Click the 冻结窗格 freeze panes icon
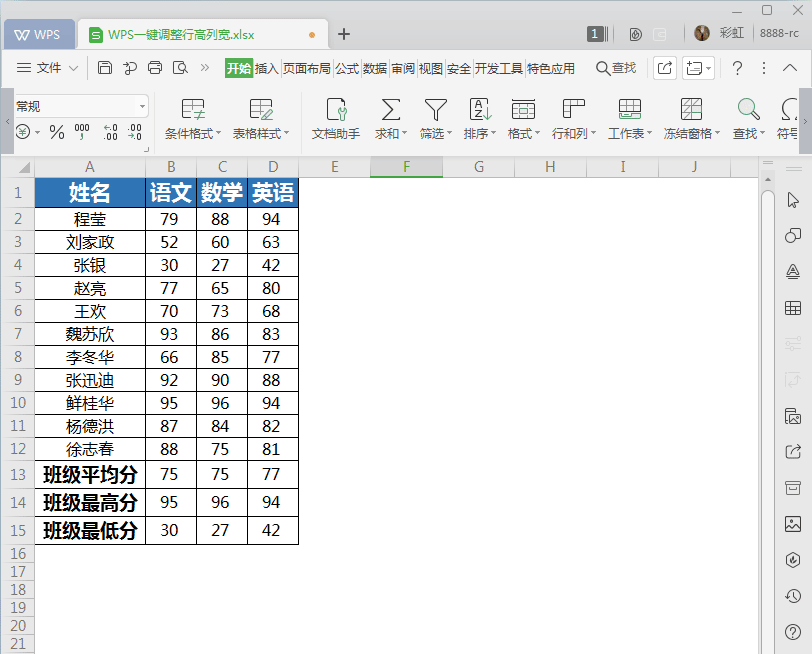 [x=691, y=110]
